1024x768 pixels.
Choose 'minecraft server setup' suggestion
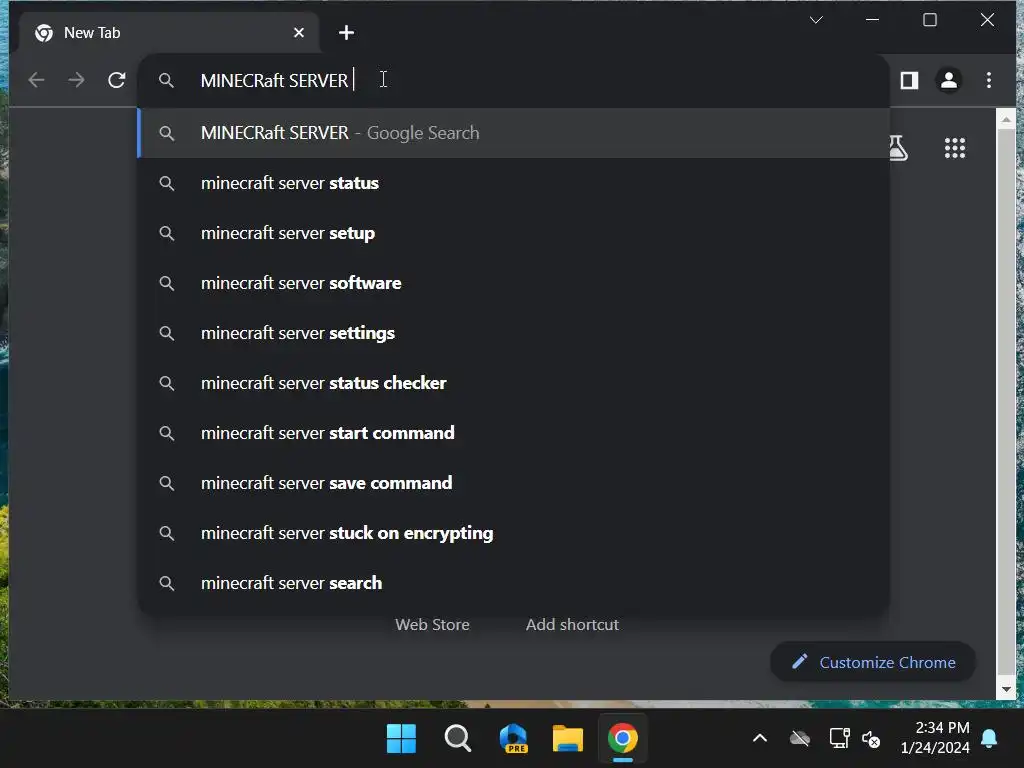click(513, 233)
